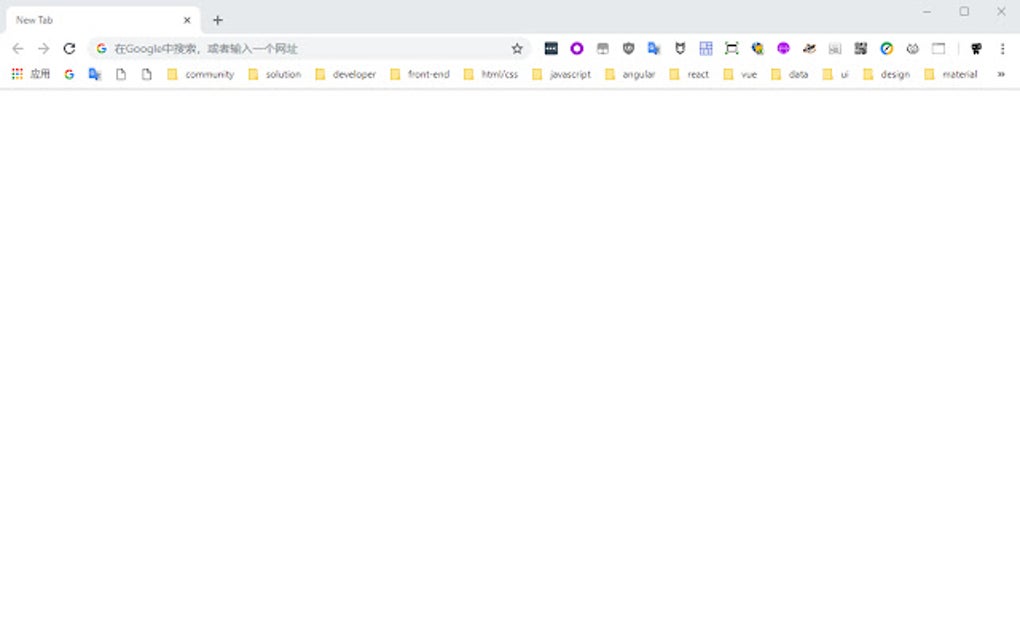Open Chrome's three-dot menu
Image resolution: width=1020 pixels, height=638 pixels.
tap(1003, 47)
